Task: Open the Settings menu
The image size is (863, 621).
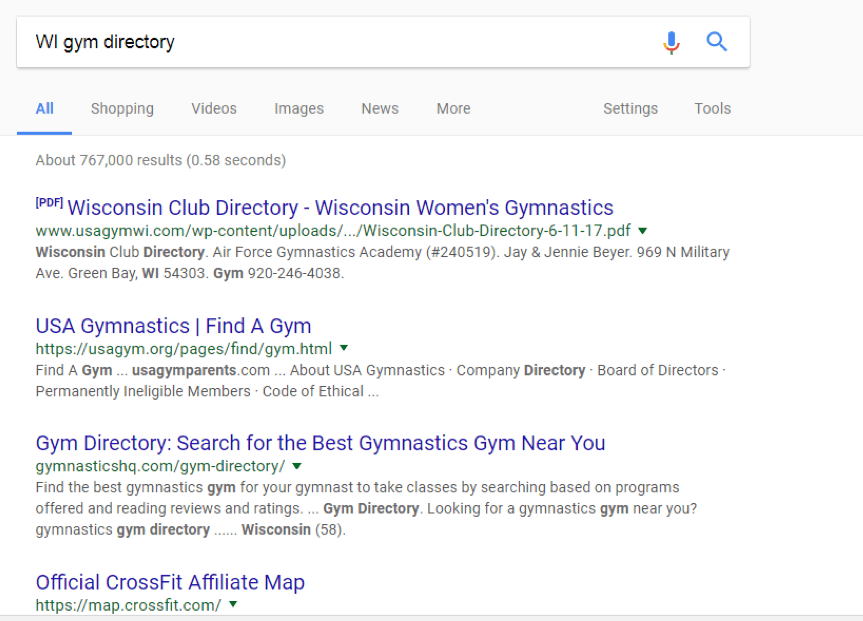Action: (x=630, y=108)
